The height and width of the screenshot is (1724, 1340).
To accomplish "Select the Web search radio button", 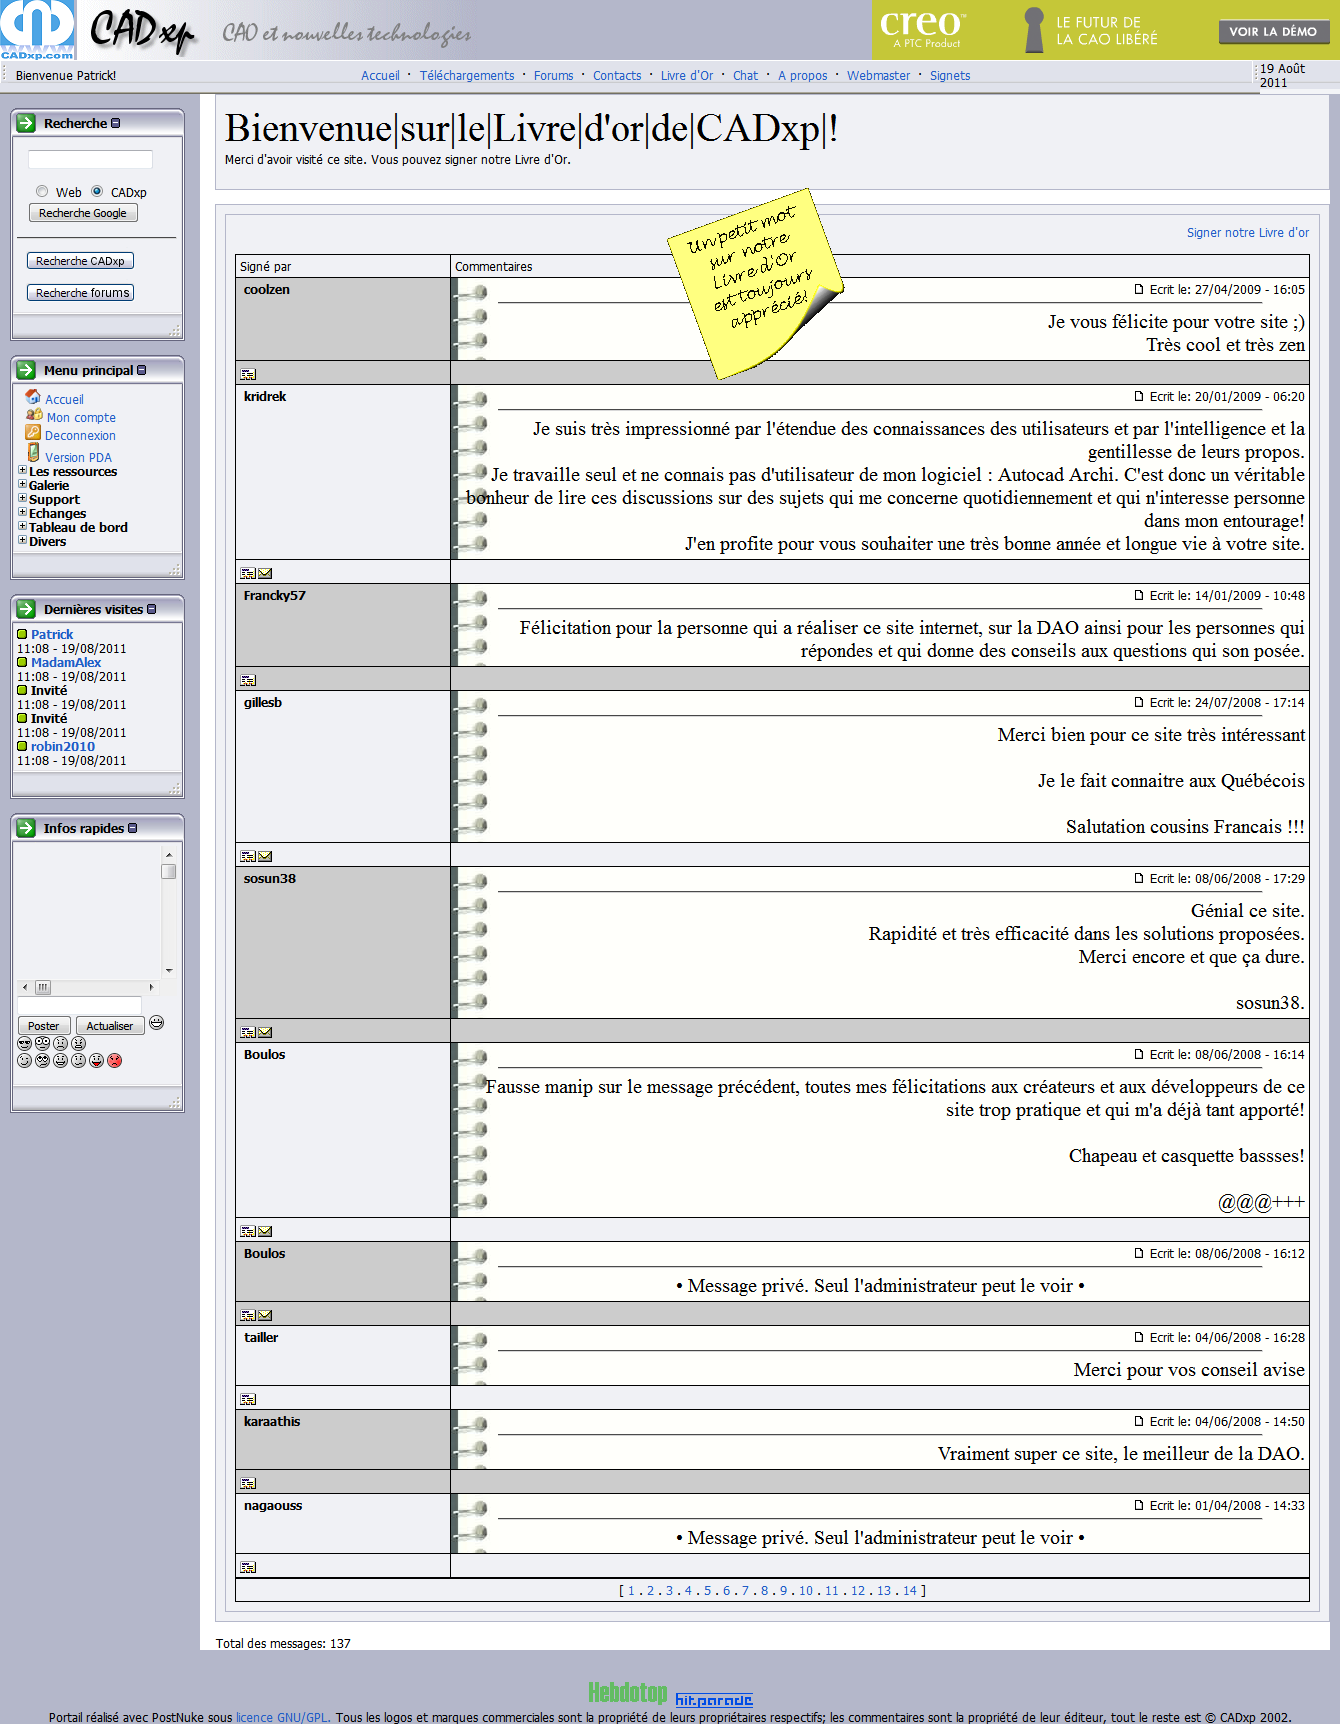I will coord(42,192).
